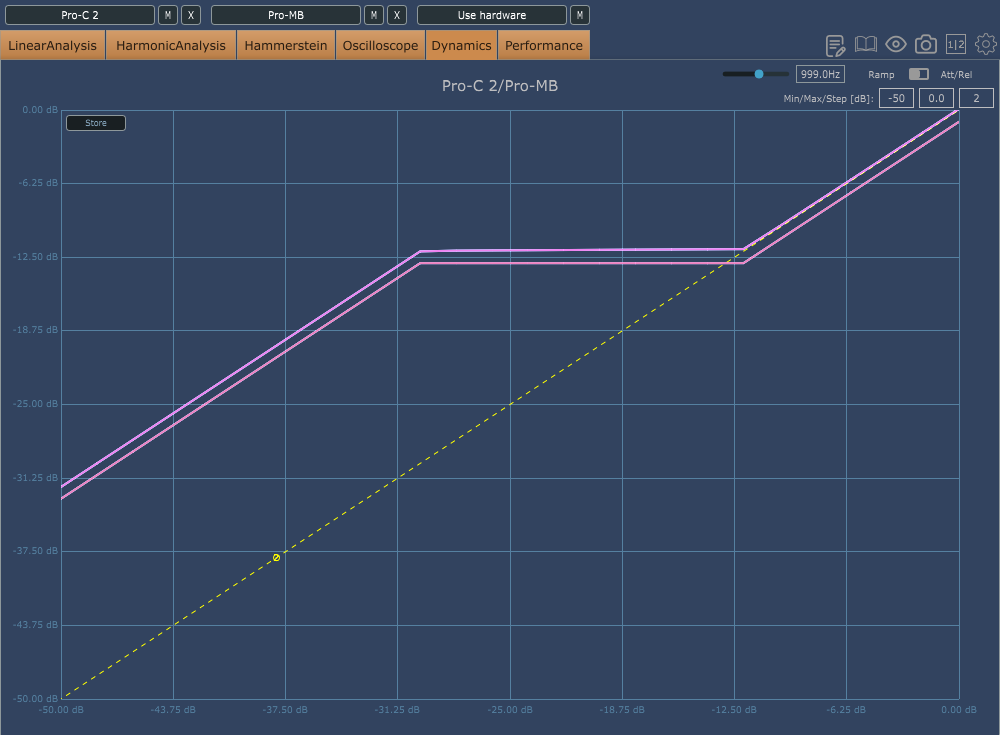The image size is (1000, 735).
Task: Click the Store button
Action: pyautogui.click(x=96, y=122)
